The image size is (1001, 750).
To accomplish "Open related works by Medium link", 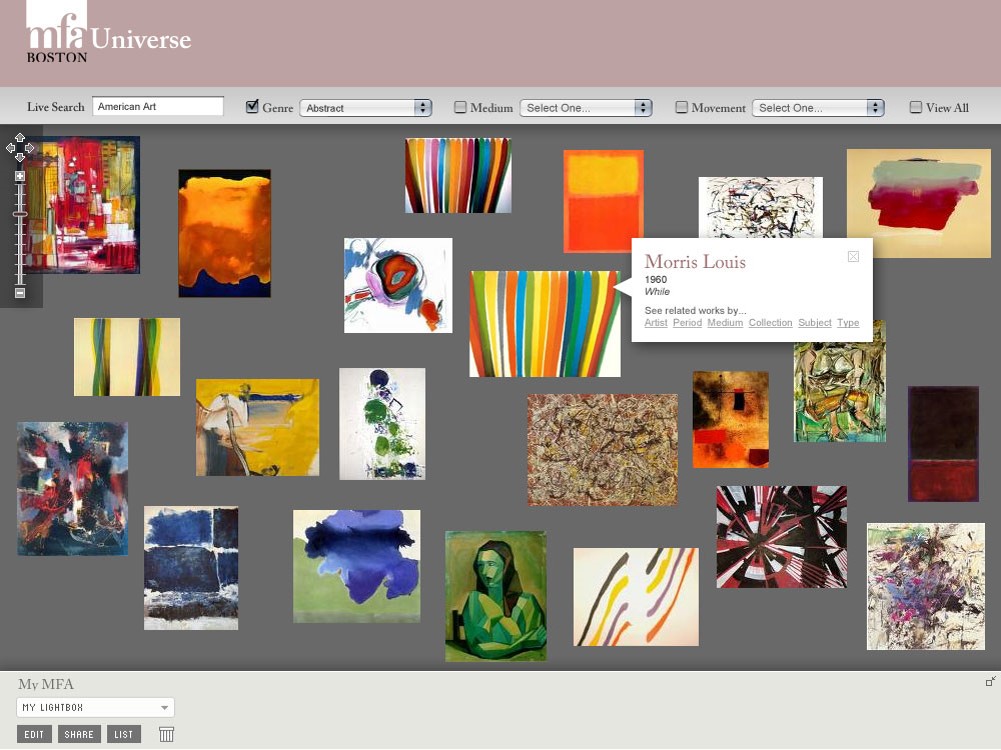I will [725, 323].
